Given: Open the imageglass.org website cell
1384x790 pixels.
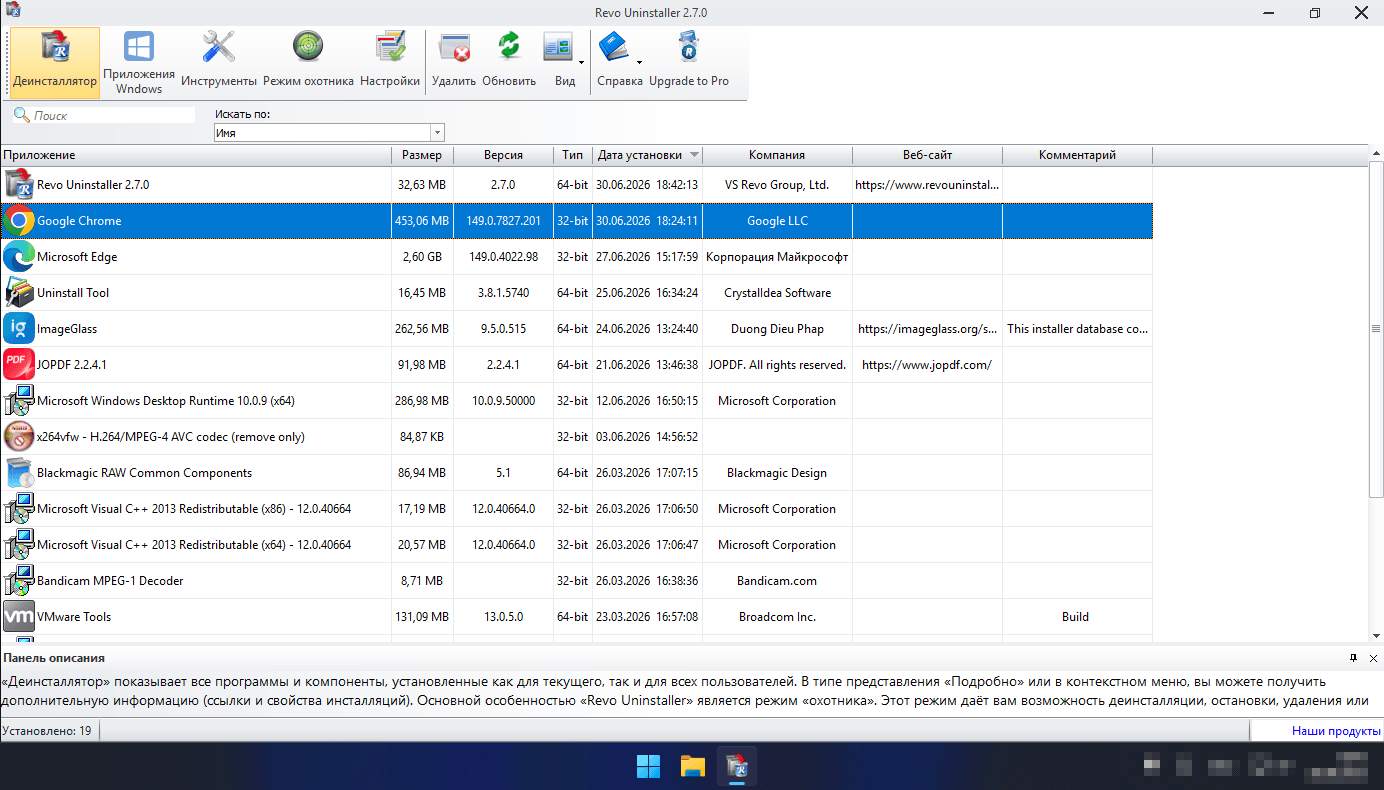Looking at the screenshot, I should coord(927,329).
